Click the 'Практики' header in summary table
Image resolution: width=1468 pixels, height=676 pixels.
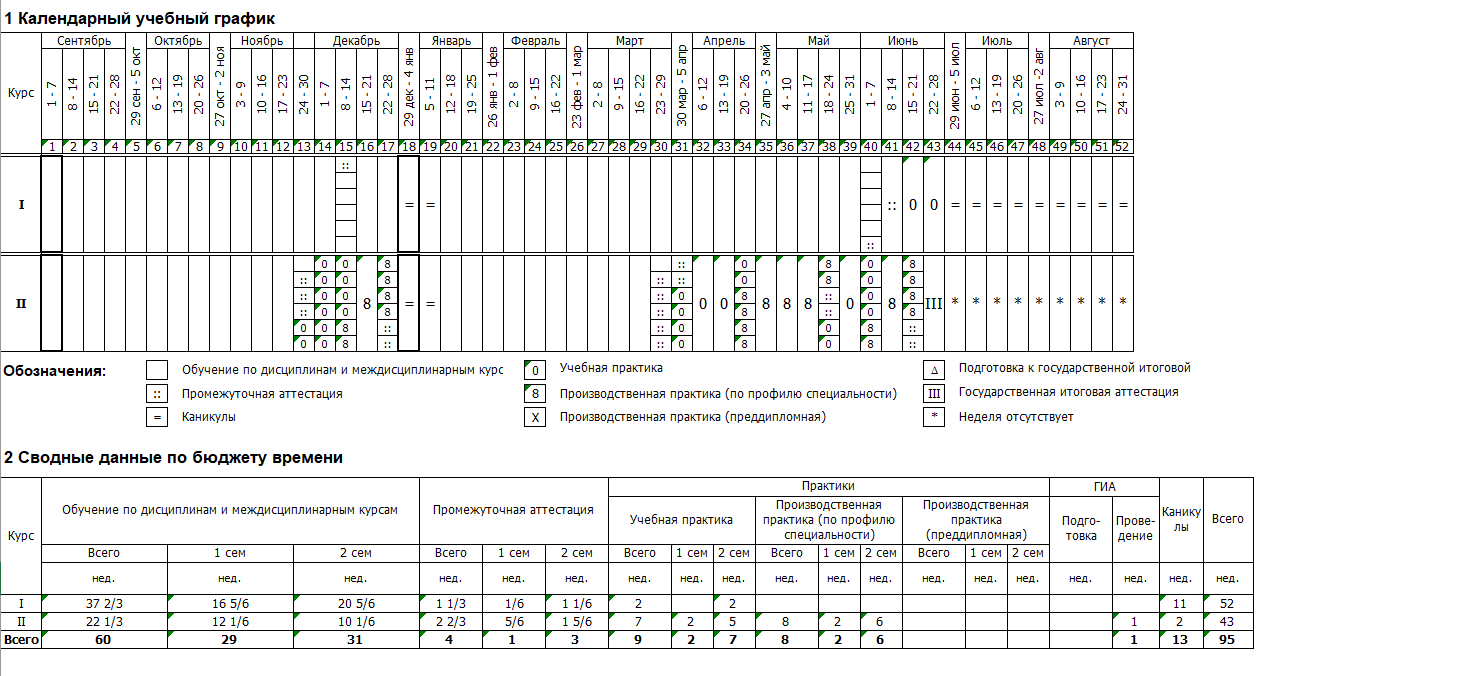[x=828, y=486]
